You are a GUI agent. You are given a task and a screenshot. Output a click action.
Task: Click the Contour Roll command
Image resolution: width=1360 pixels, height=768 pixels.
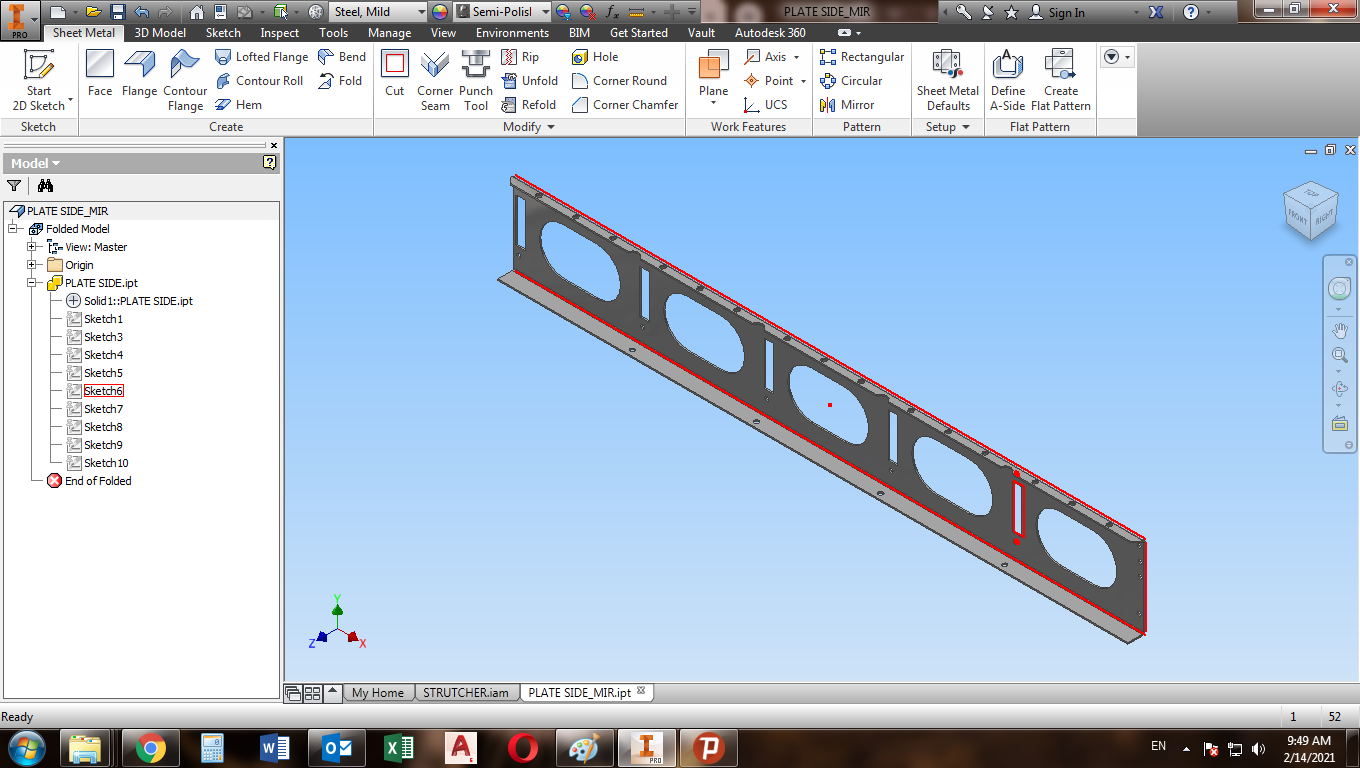tap(259, 81)
